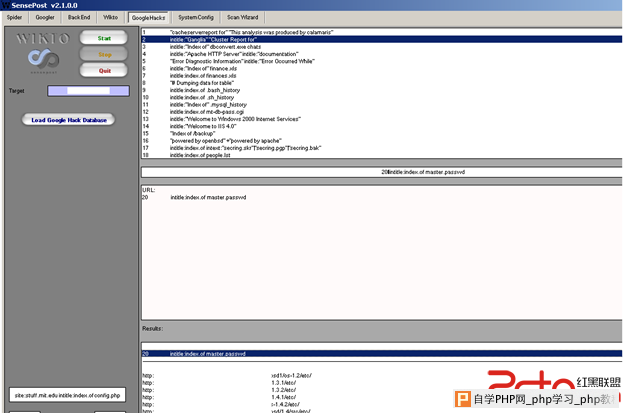Image resolution: width=624 pixels, height=413 pixels.
Task: Click the green Start button
Action: coord(104,38)
